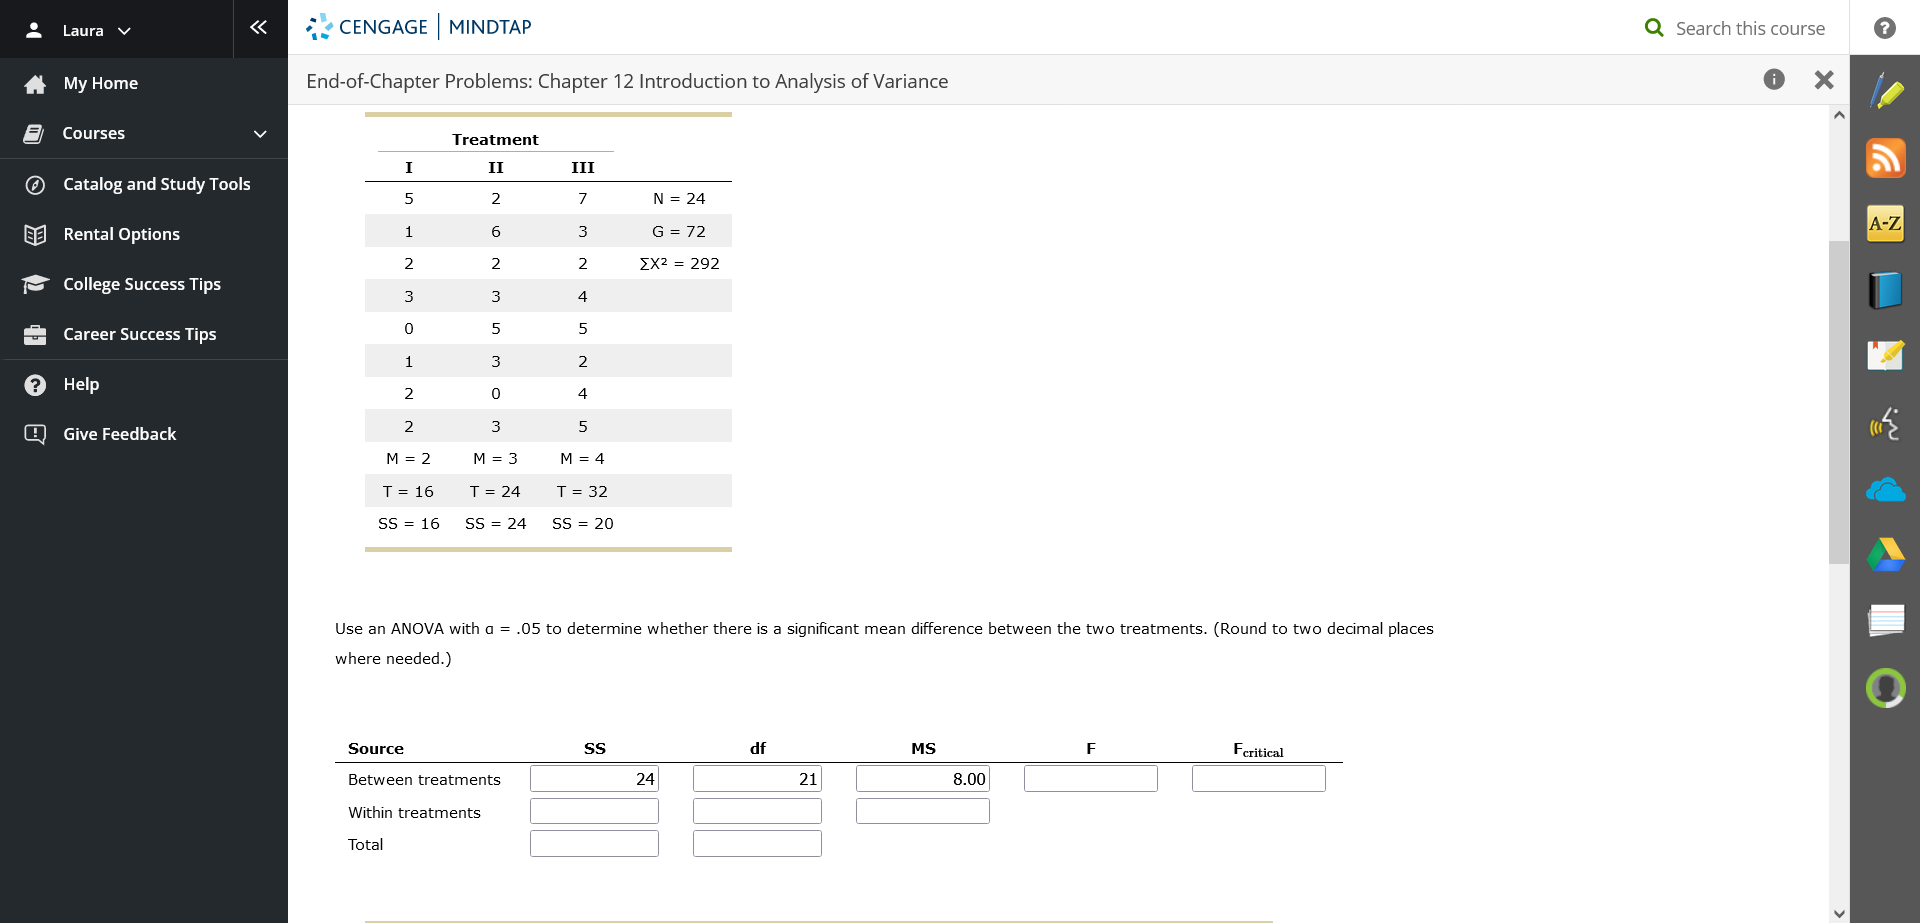The height and width of the screenshot is (923, 1920).
Task: Click the activity info icon
Action: tap(1774, 80)
